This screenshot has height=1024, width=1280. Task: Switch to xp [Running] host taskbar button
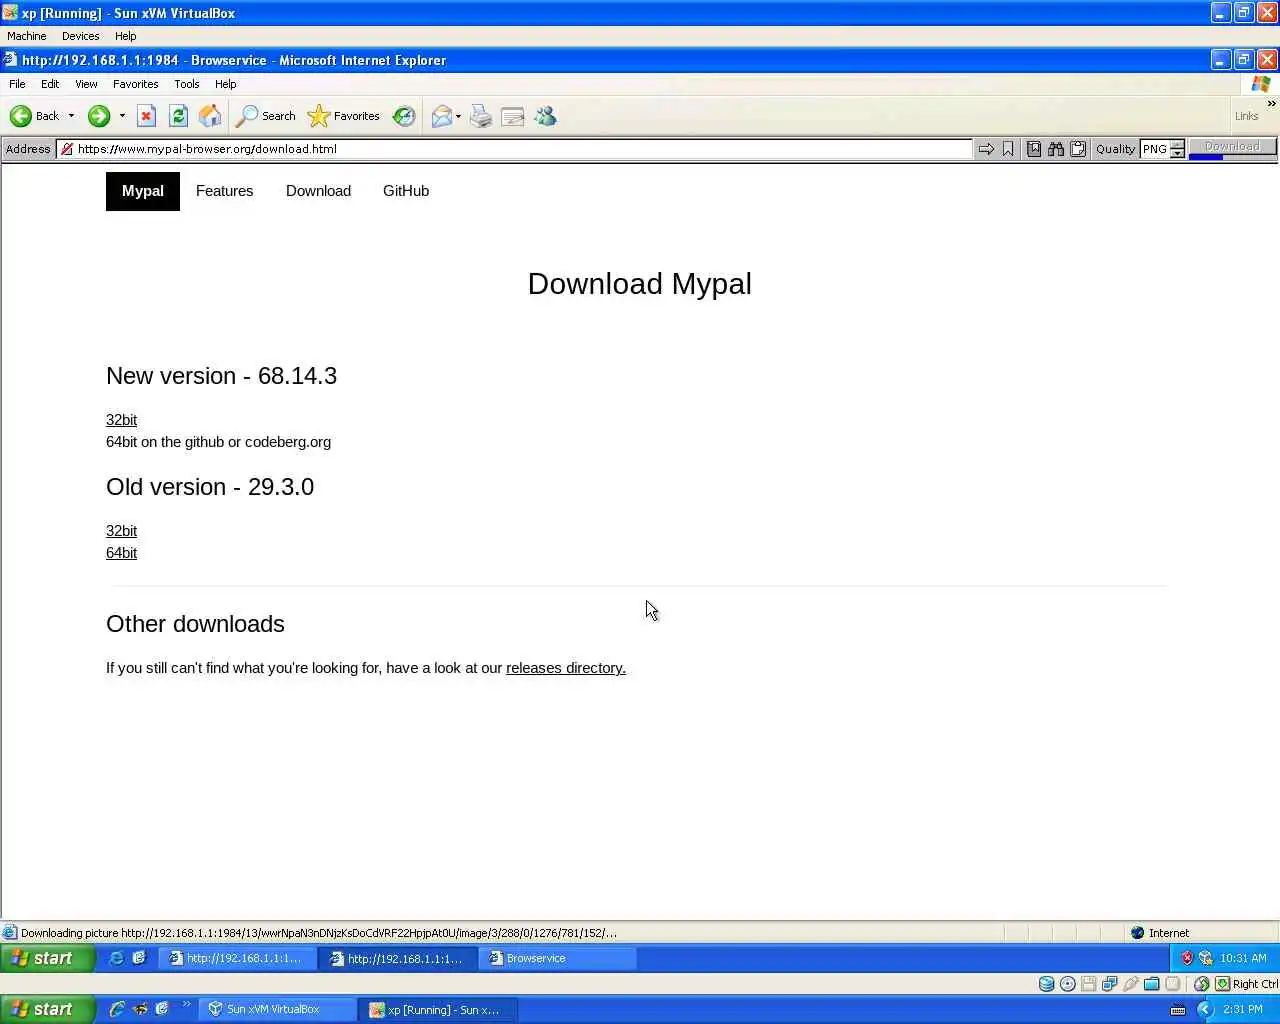click(x=438, y=1009)
